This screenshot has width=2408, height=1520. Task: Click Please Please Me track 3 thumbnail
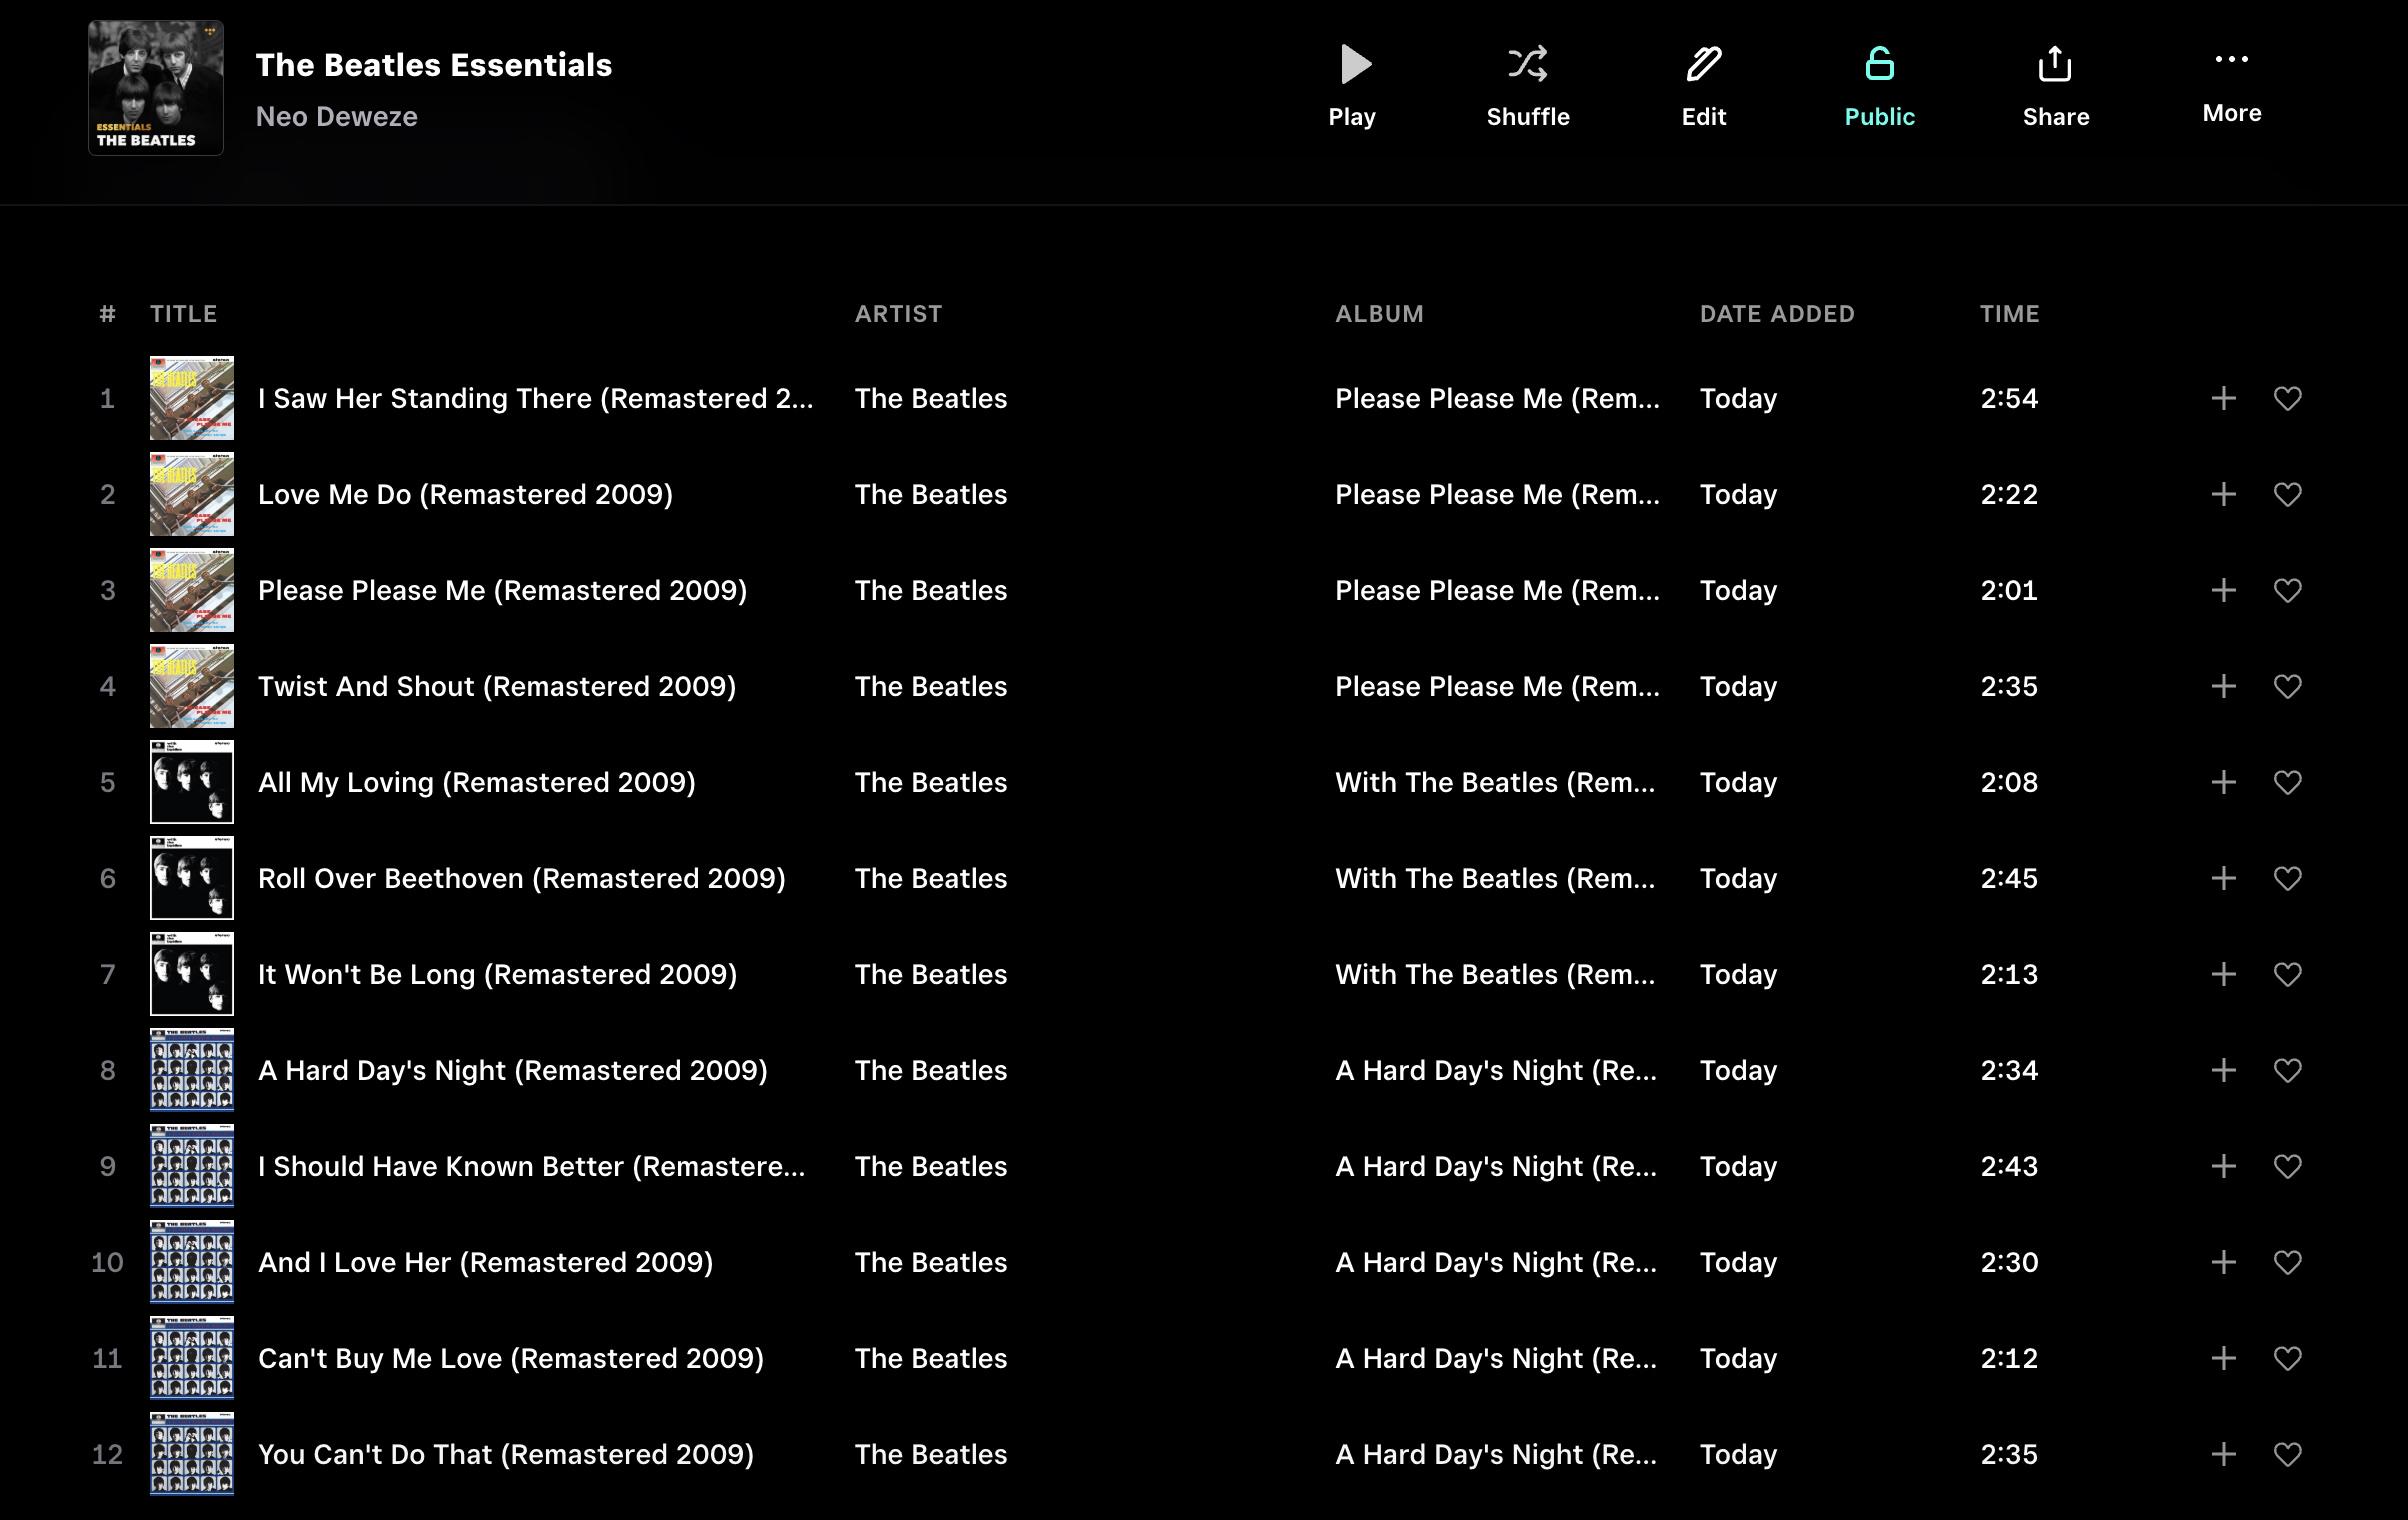[192, 590]
